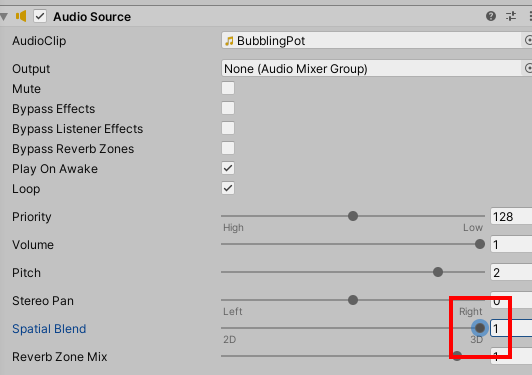Open Audio Source help reference icon
Screen dimensions: 532x375
[491, 16]
